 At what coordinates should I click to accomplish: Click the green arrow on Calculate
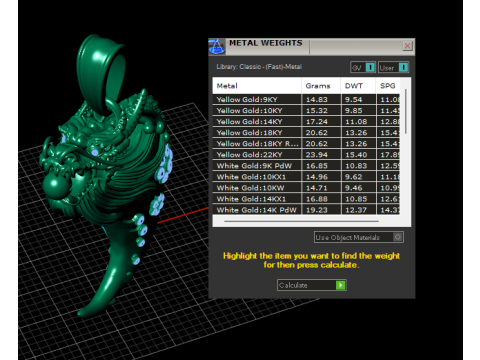pos(340,285)
